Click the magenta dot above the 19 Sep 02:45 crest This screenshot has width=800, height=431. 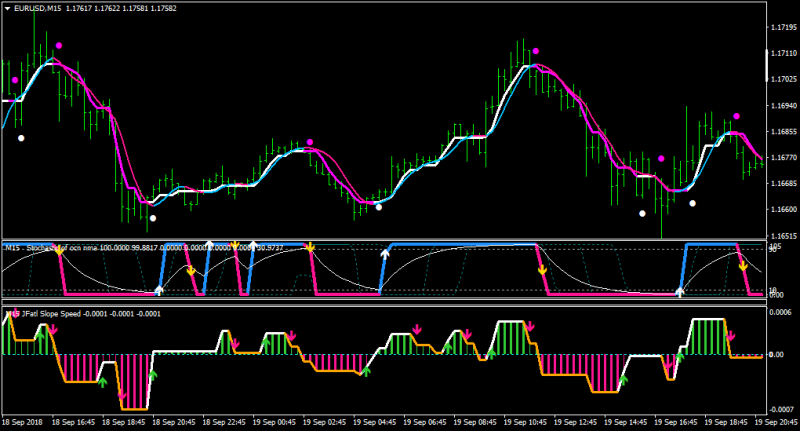(x=310, y=142)
